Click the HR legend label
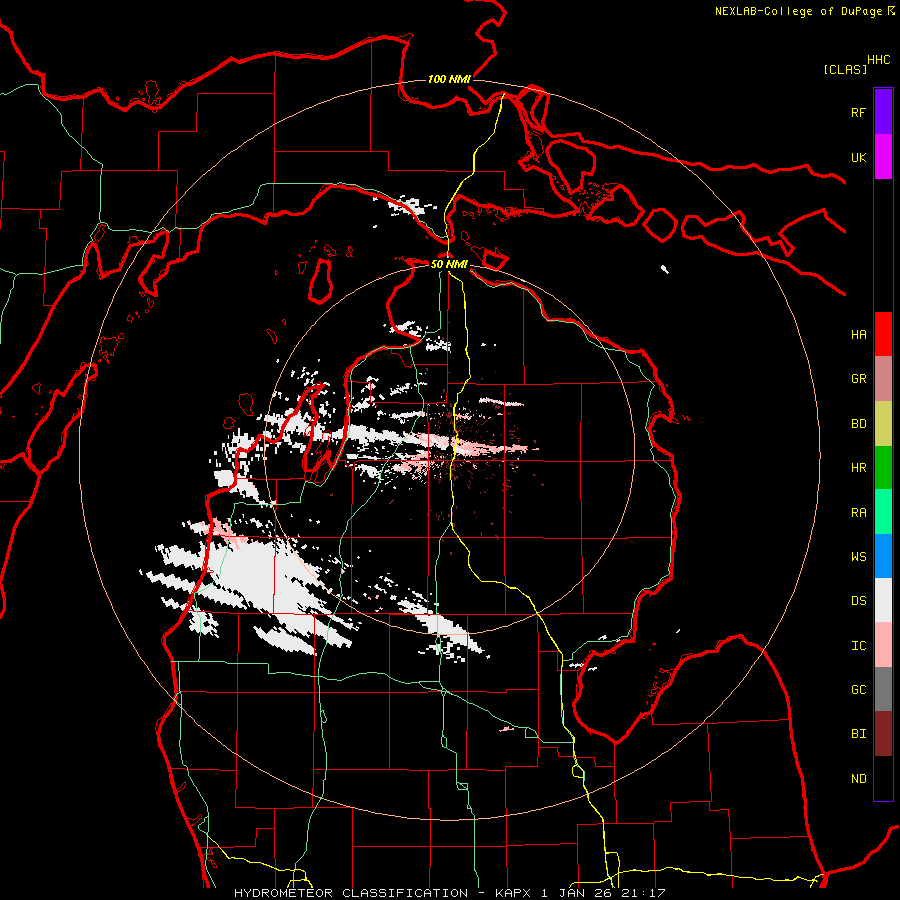The image size is (900, 900). coord(858,468)
